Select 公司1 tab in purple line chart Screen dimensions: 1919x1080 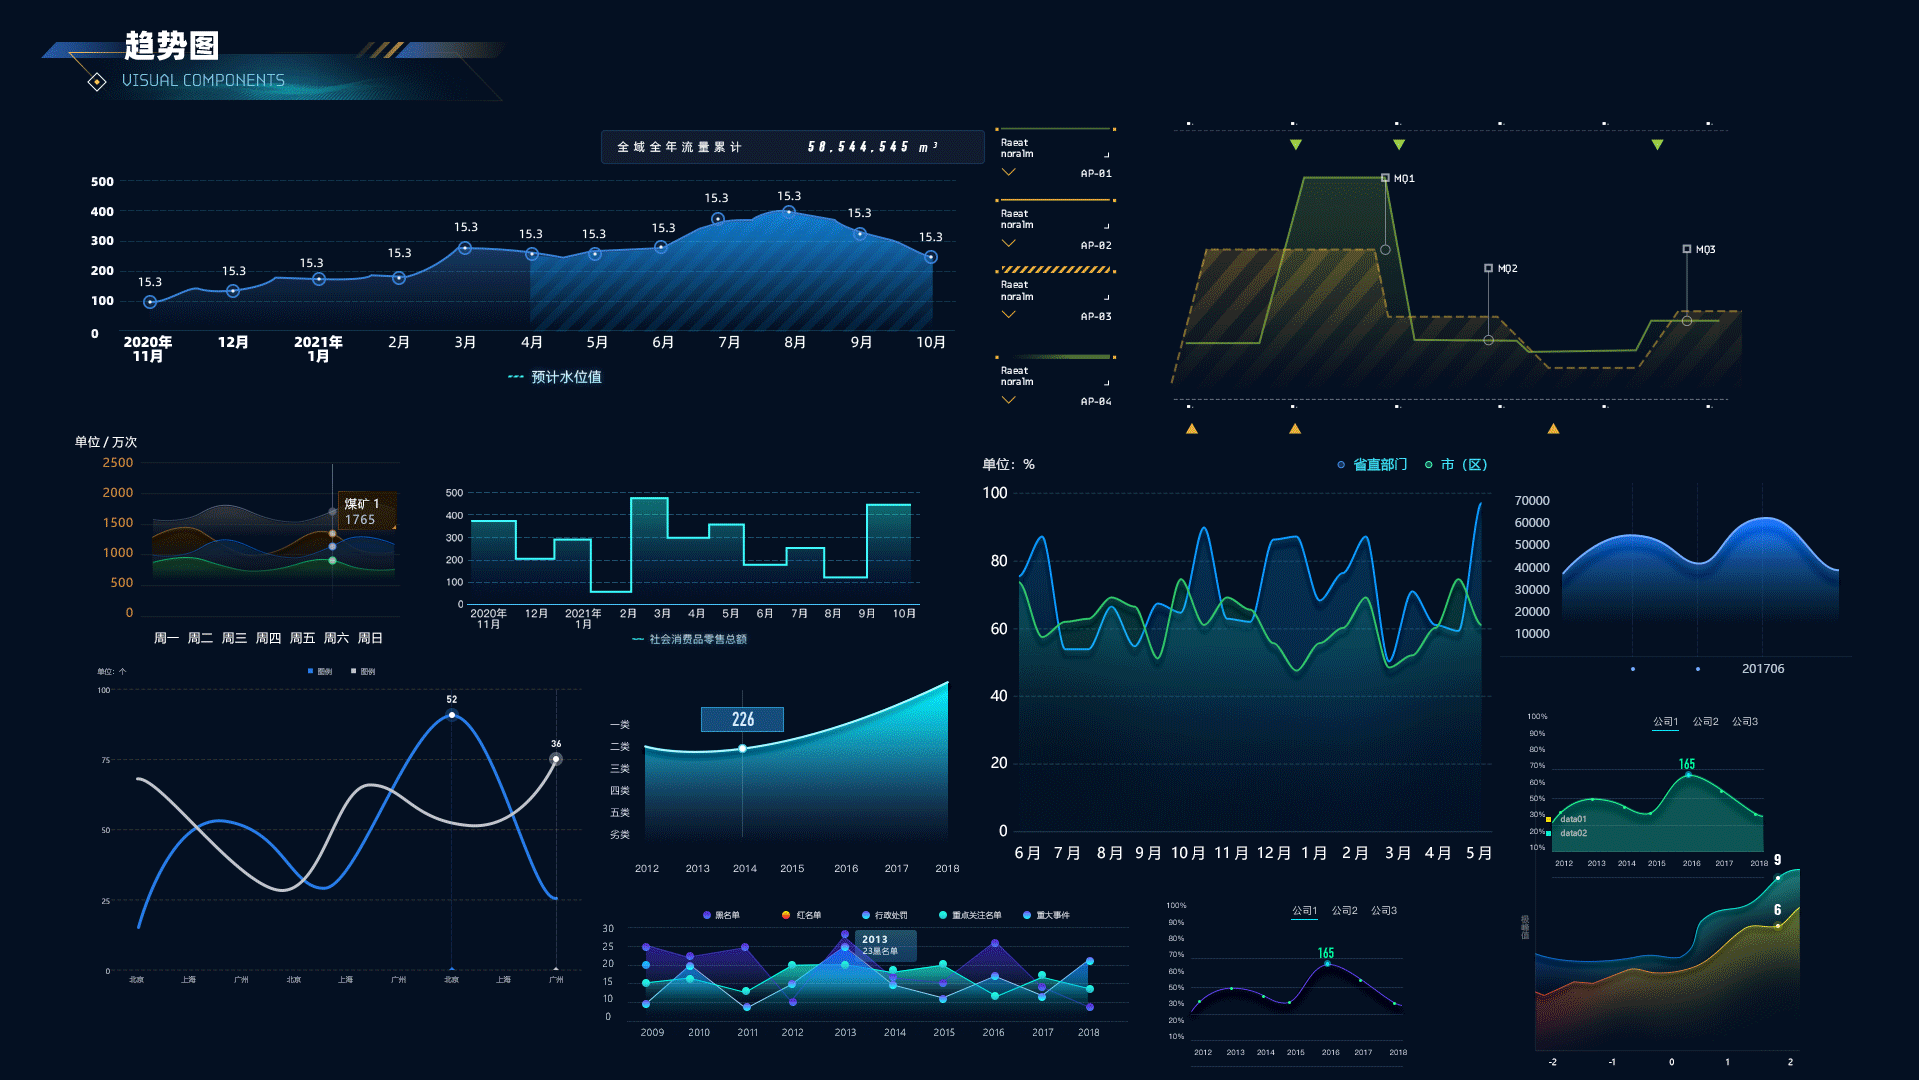[x=1304, y=910]
